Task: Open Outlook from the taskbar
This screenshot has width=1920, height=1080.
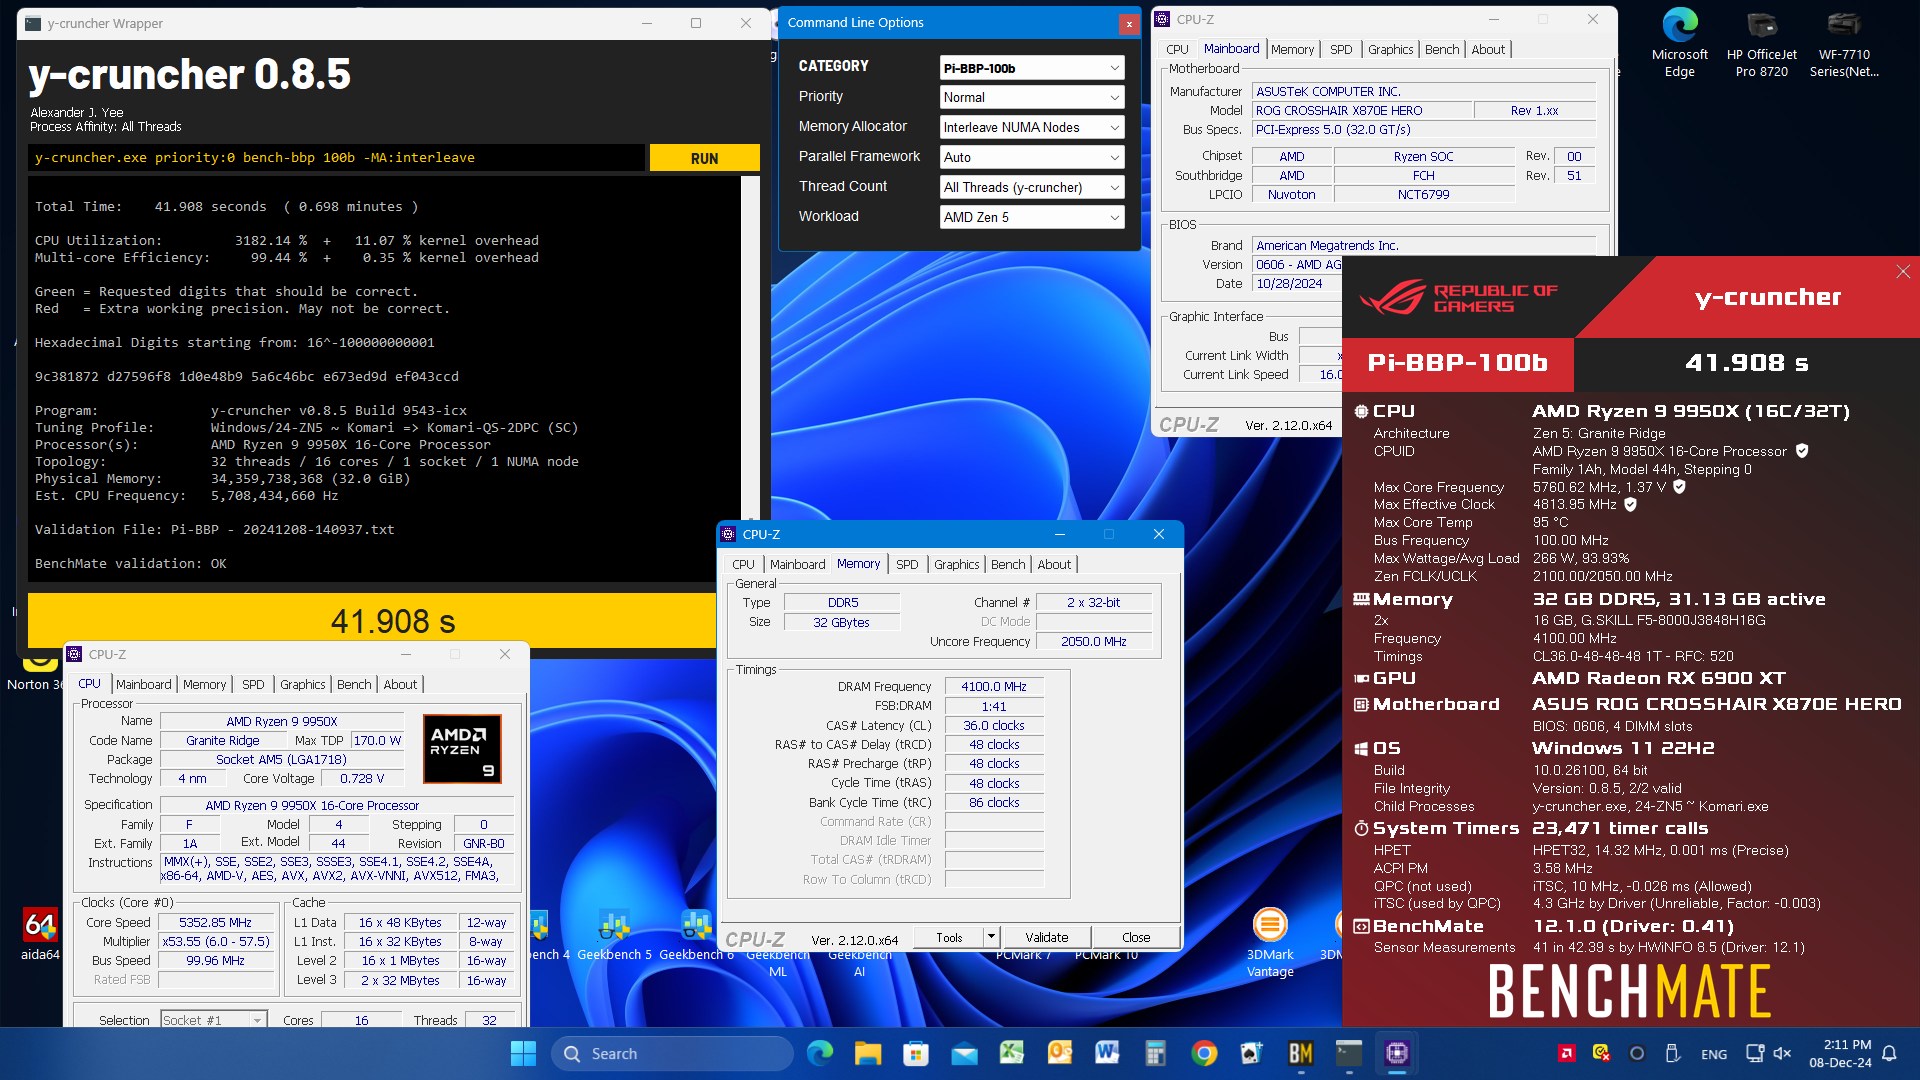Action: click(x=1060, y=1053)
